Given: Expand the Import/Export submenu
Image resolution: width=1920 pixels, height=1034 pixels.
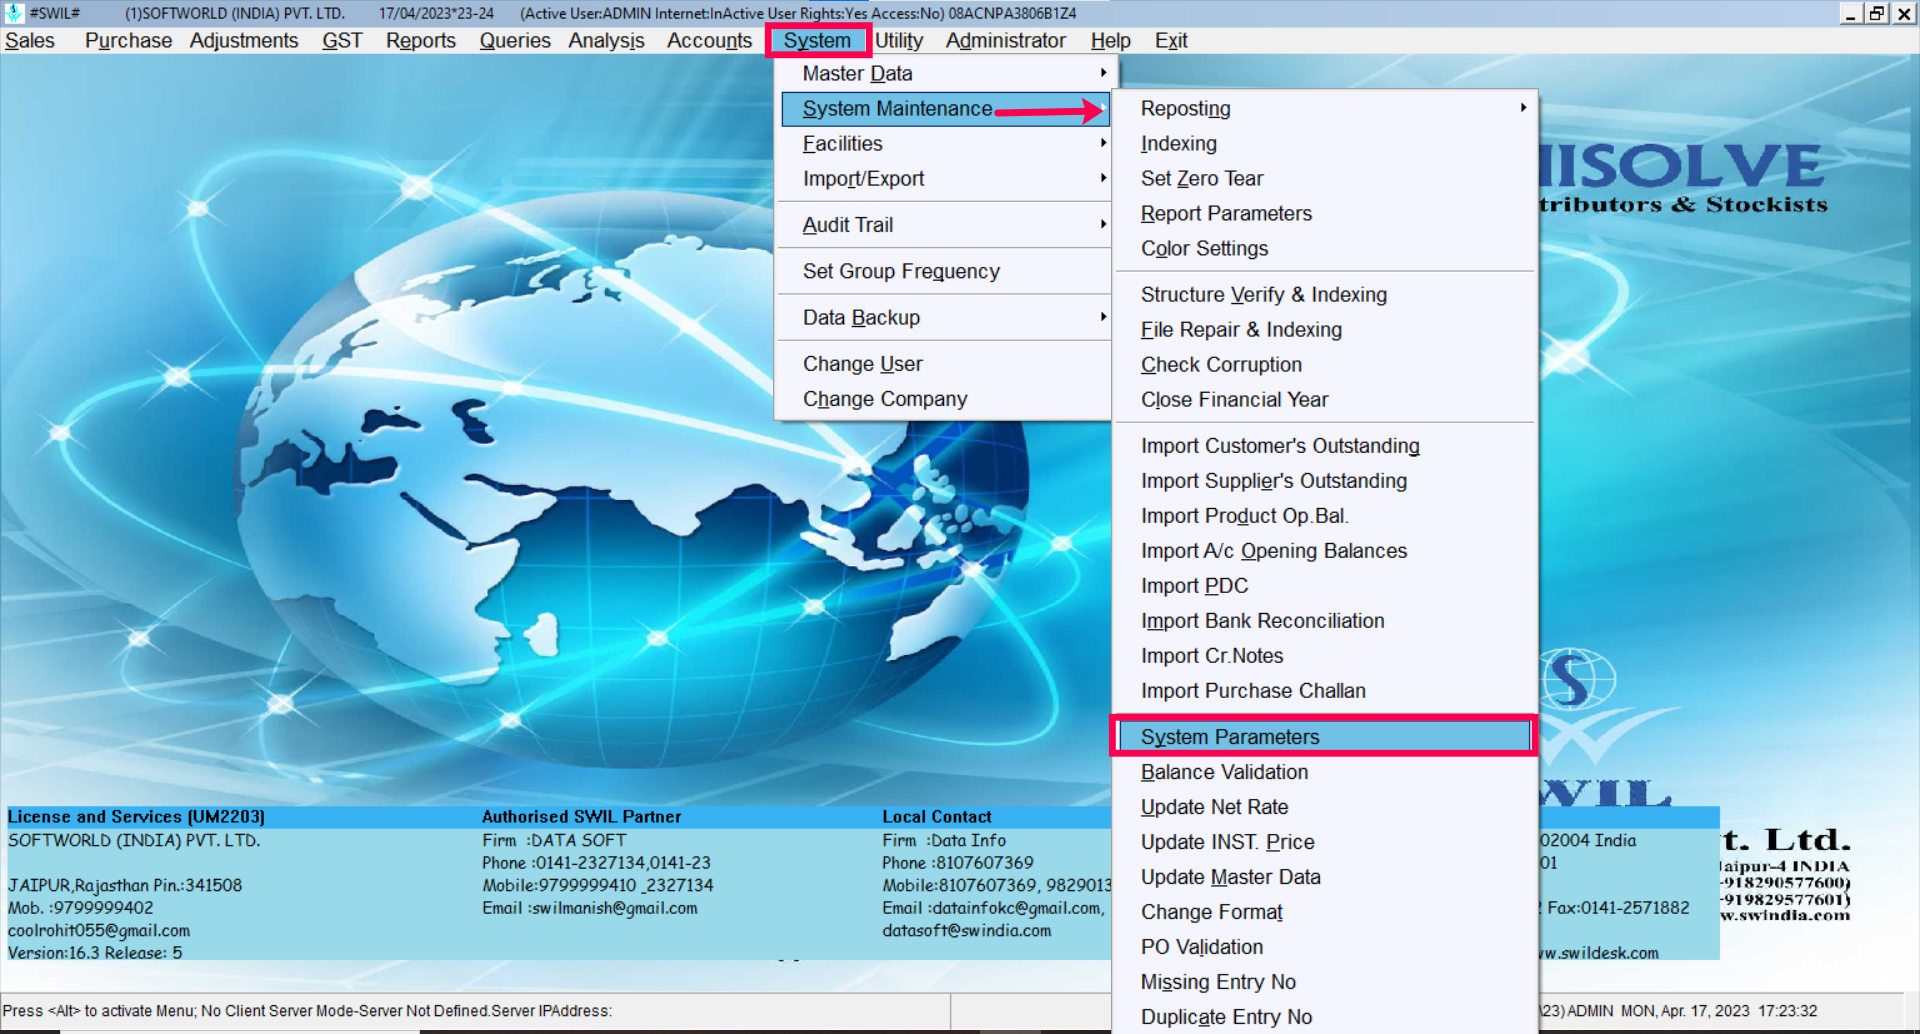Looking at the screenshot, I should coord(945,179).
